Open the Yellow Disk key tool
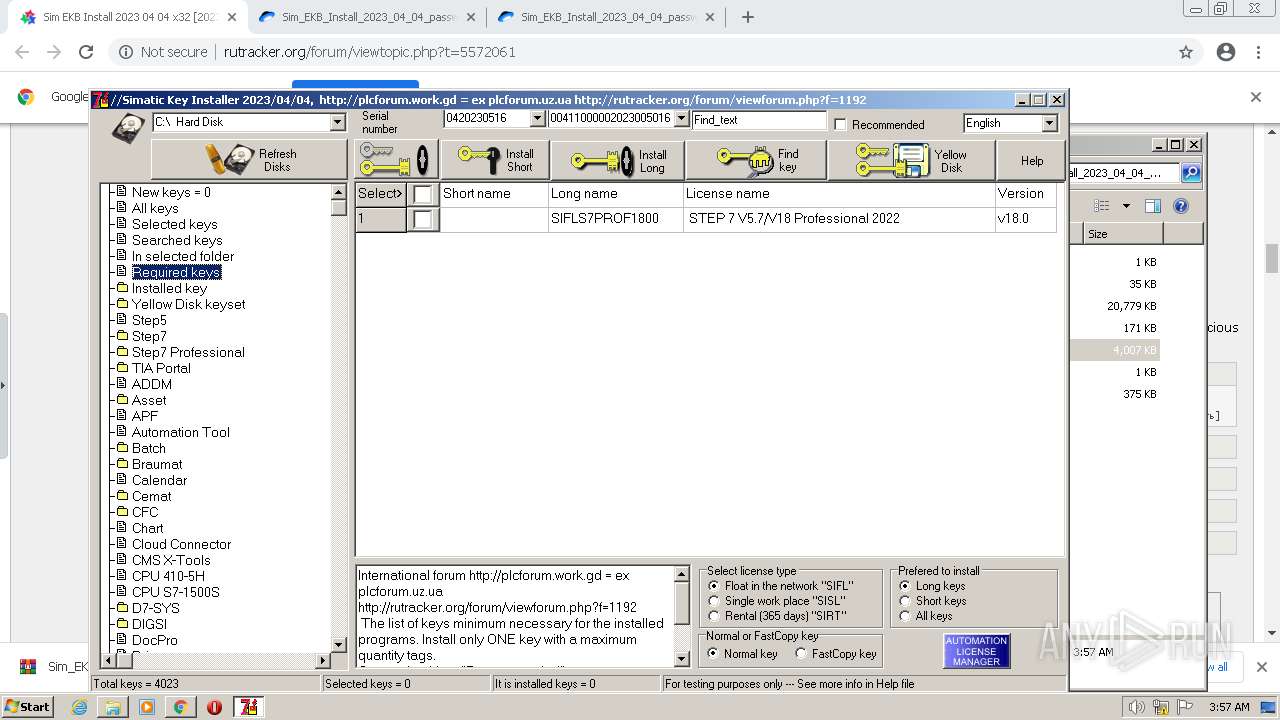Screen dimensions: 1280x720 [911, 160]
